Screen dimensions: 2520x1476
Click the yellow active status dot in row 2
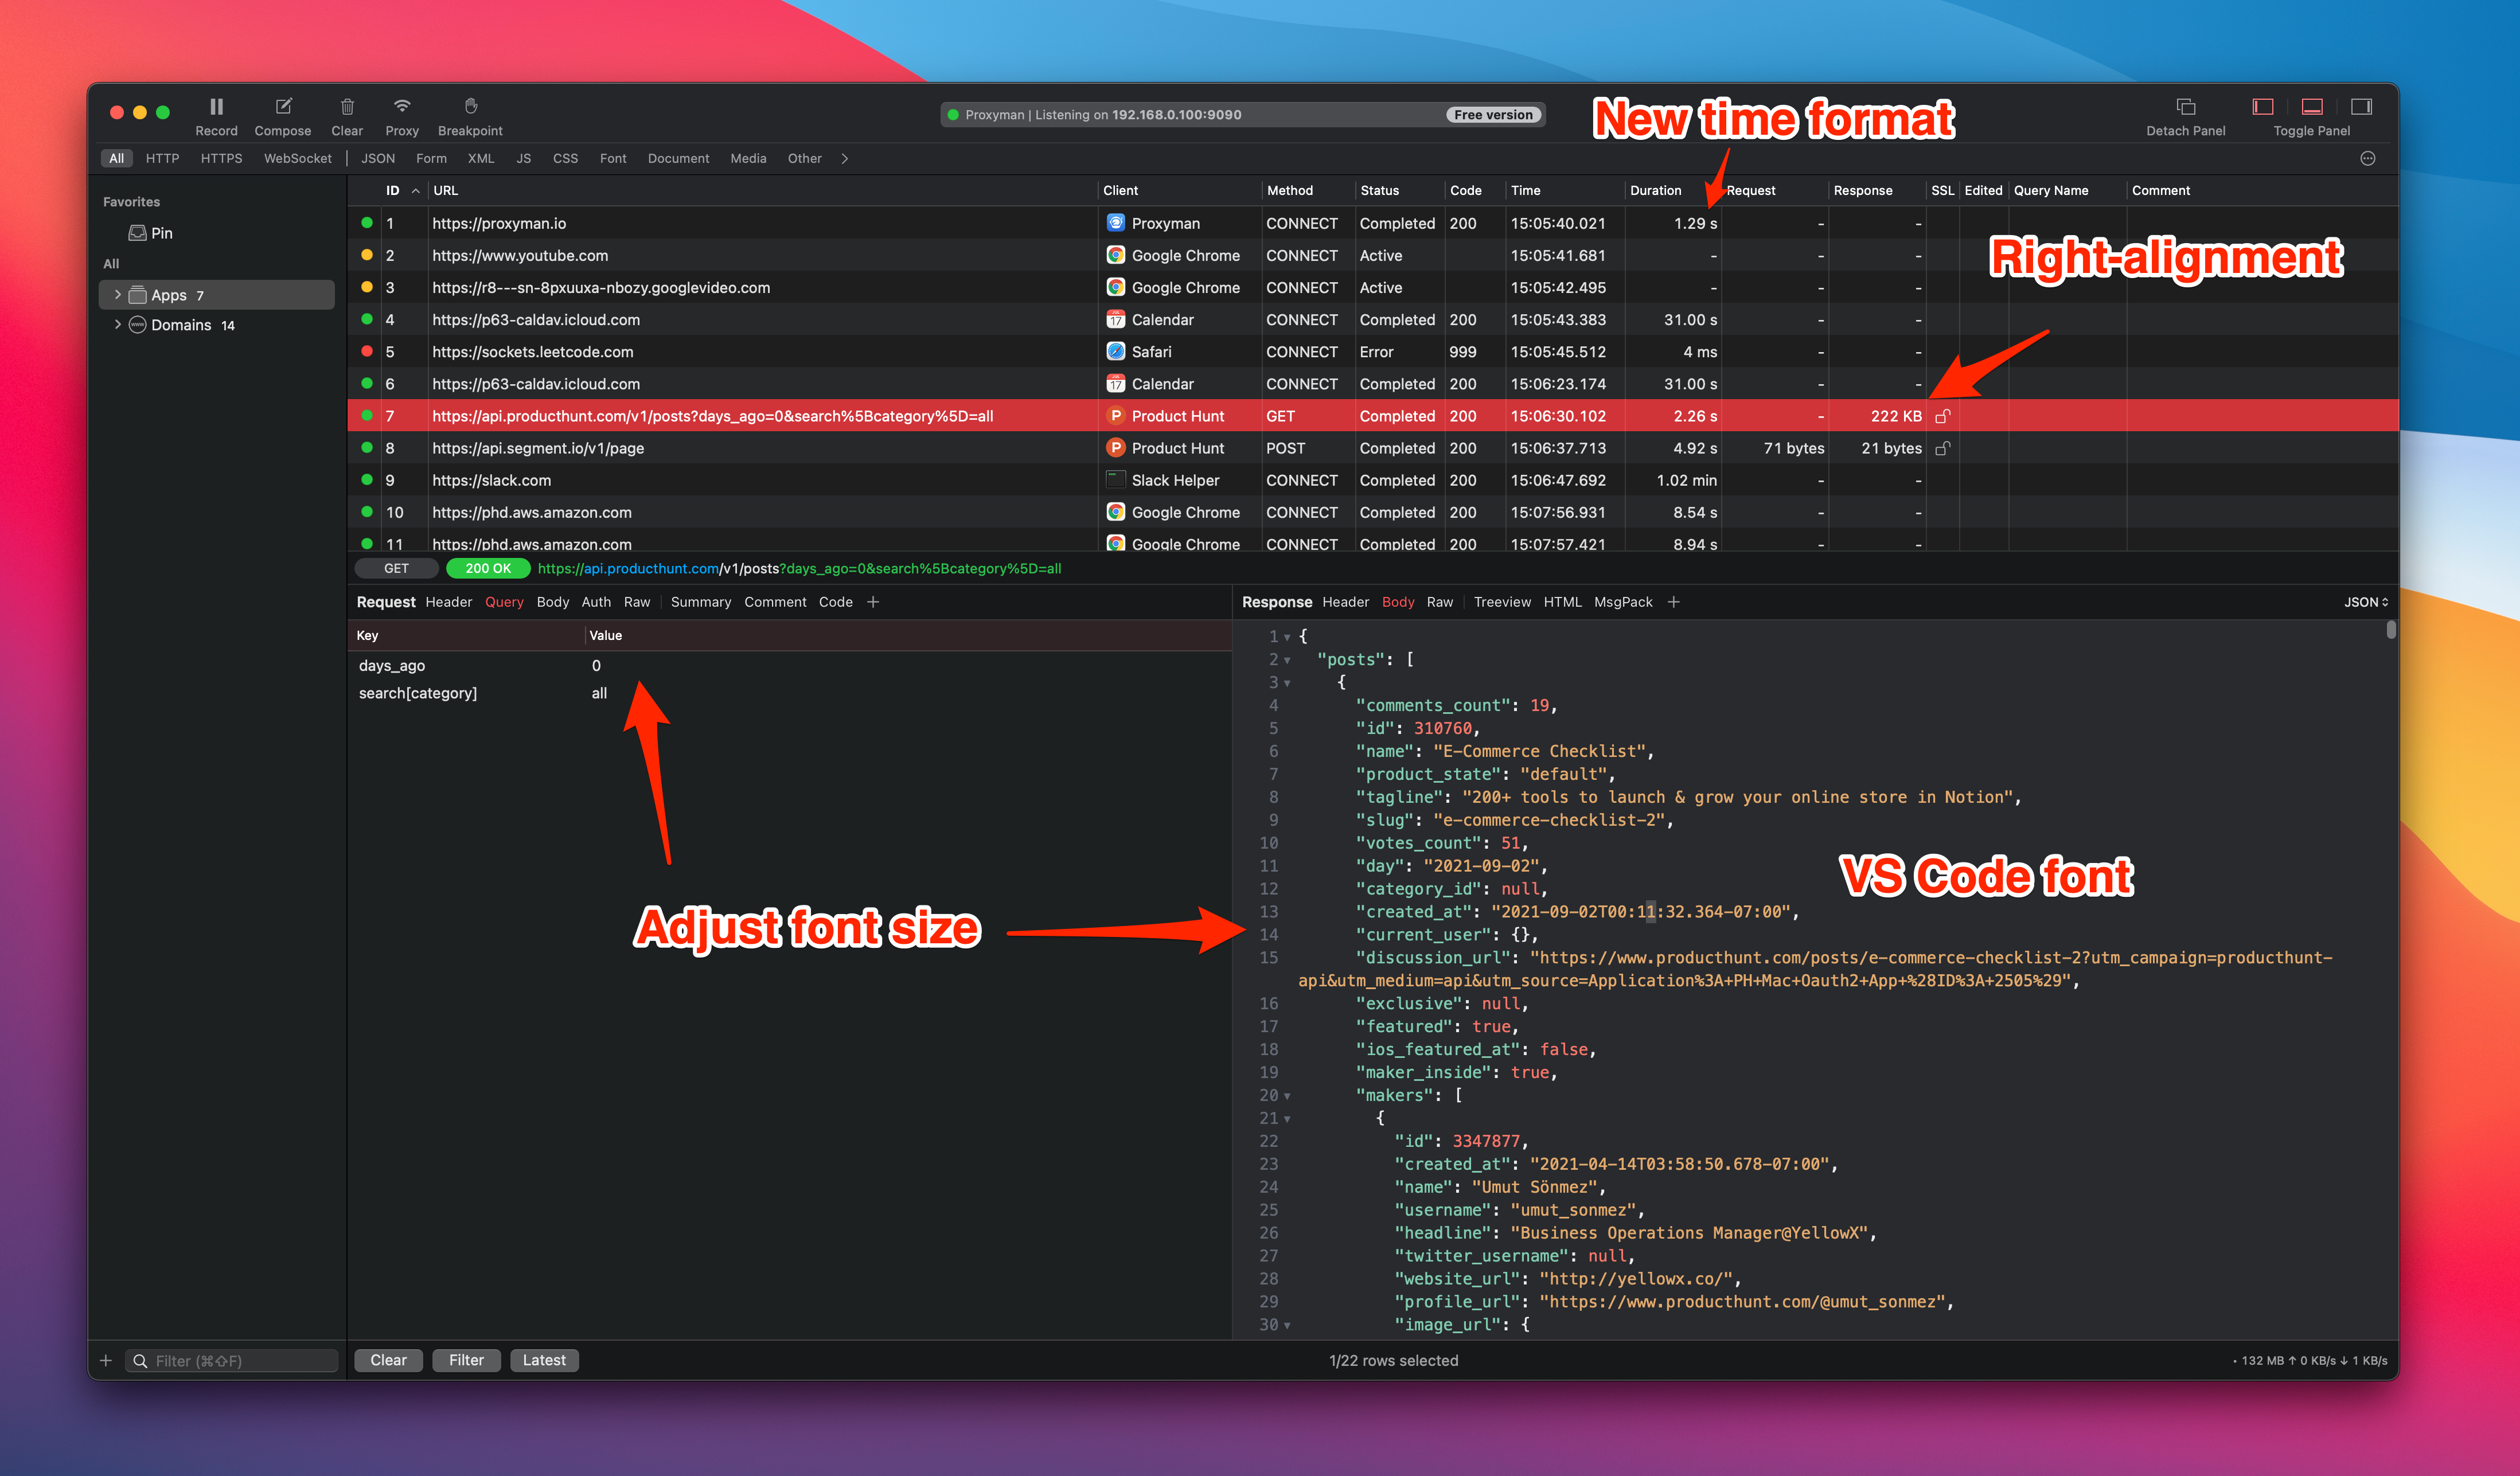[x=367, y=255]
